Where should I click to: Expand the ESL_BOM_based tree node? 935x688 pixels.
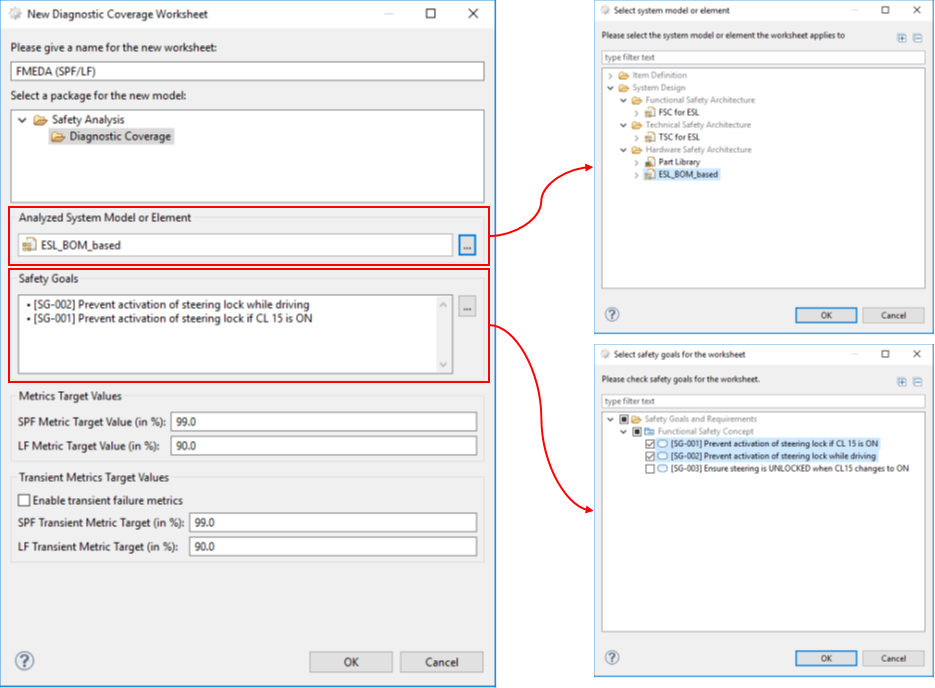[x=636, y=175]
